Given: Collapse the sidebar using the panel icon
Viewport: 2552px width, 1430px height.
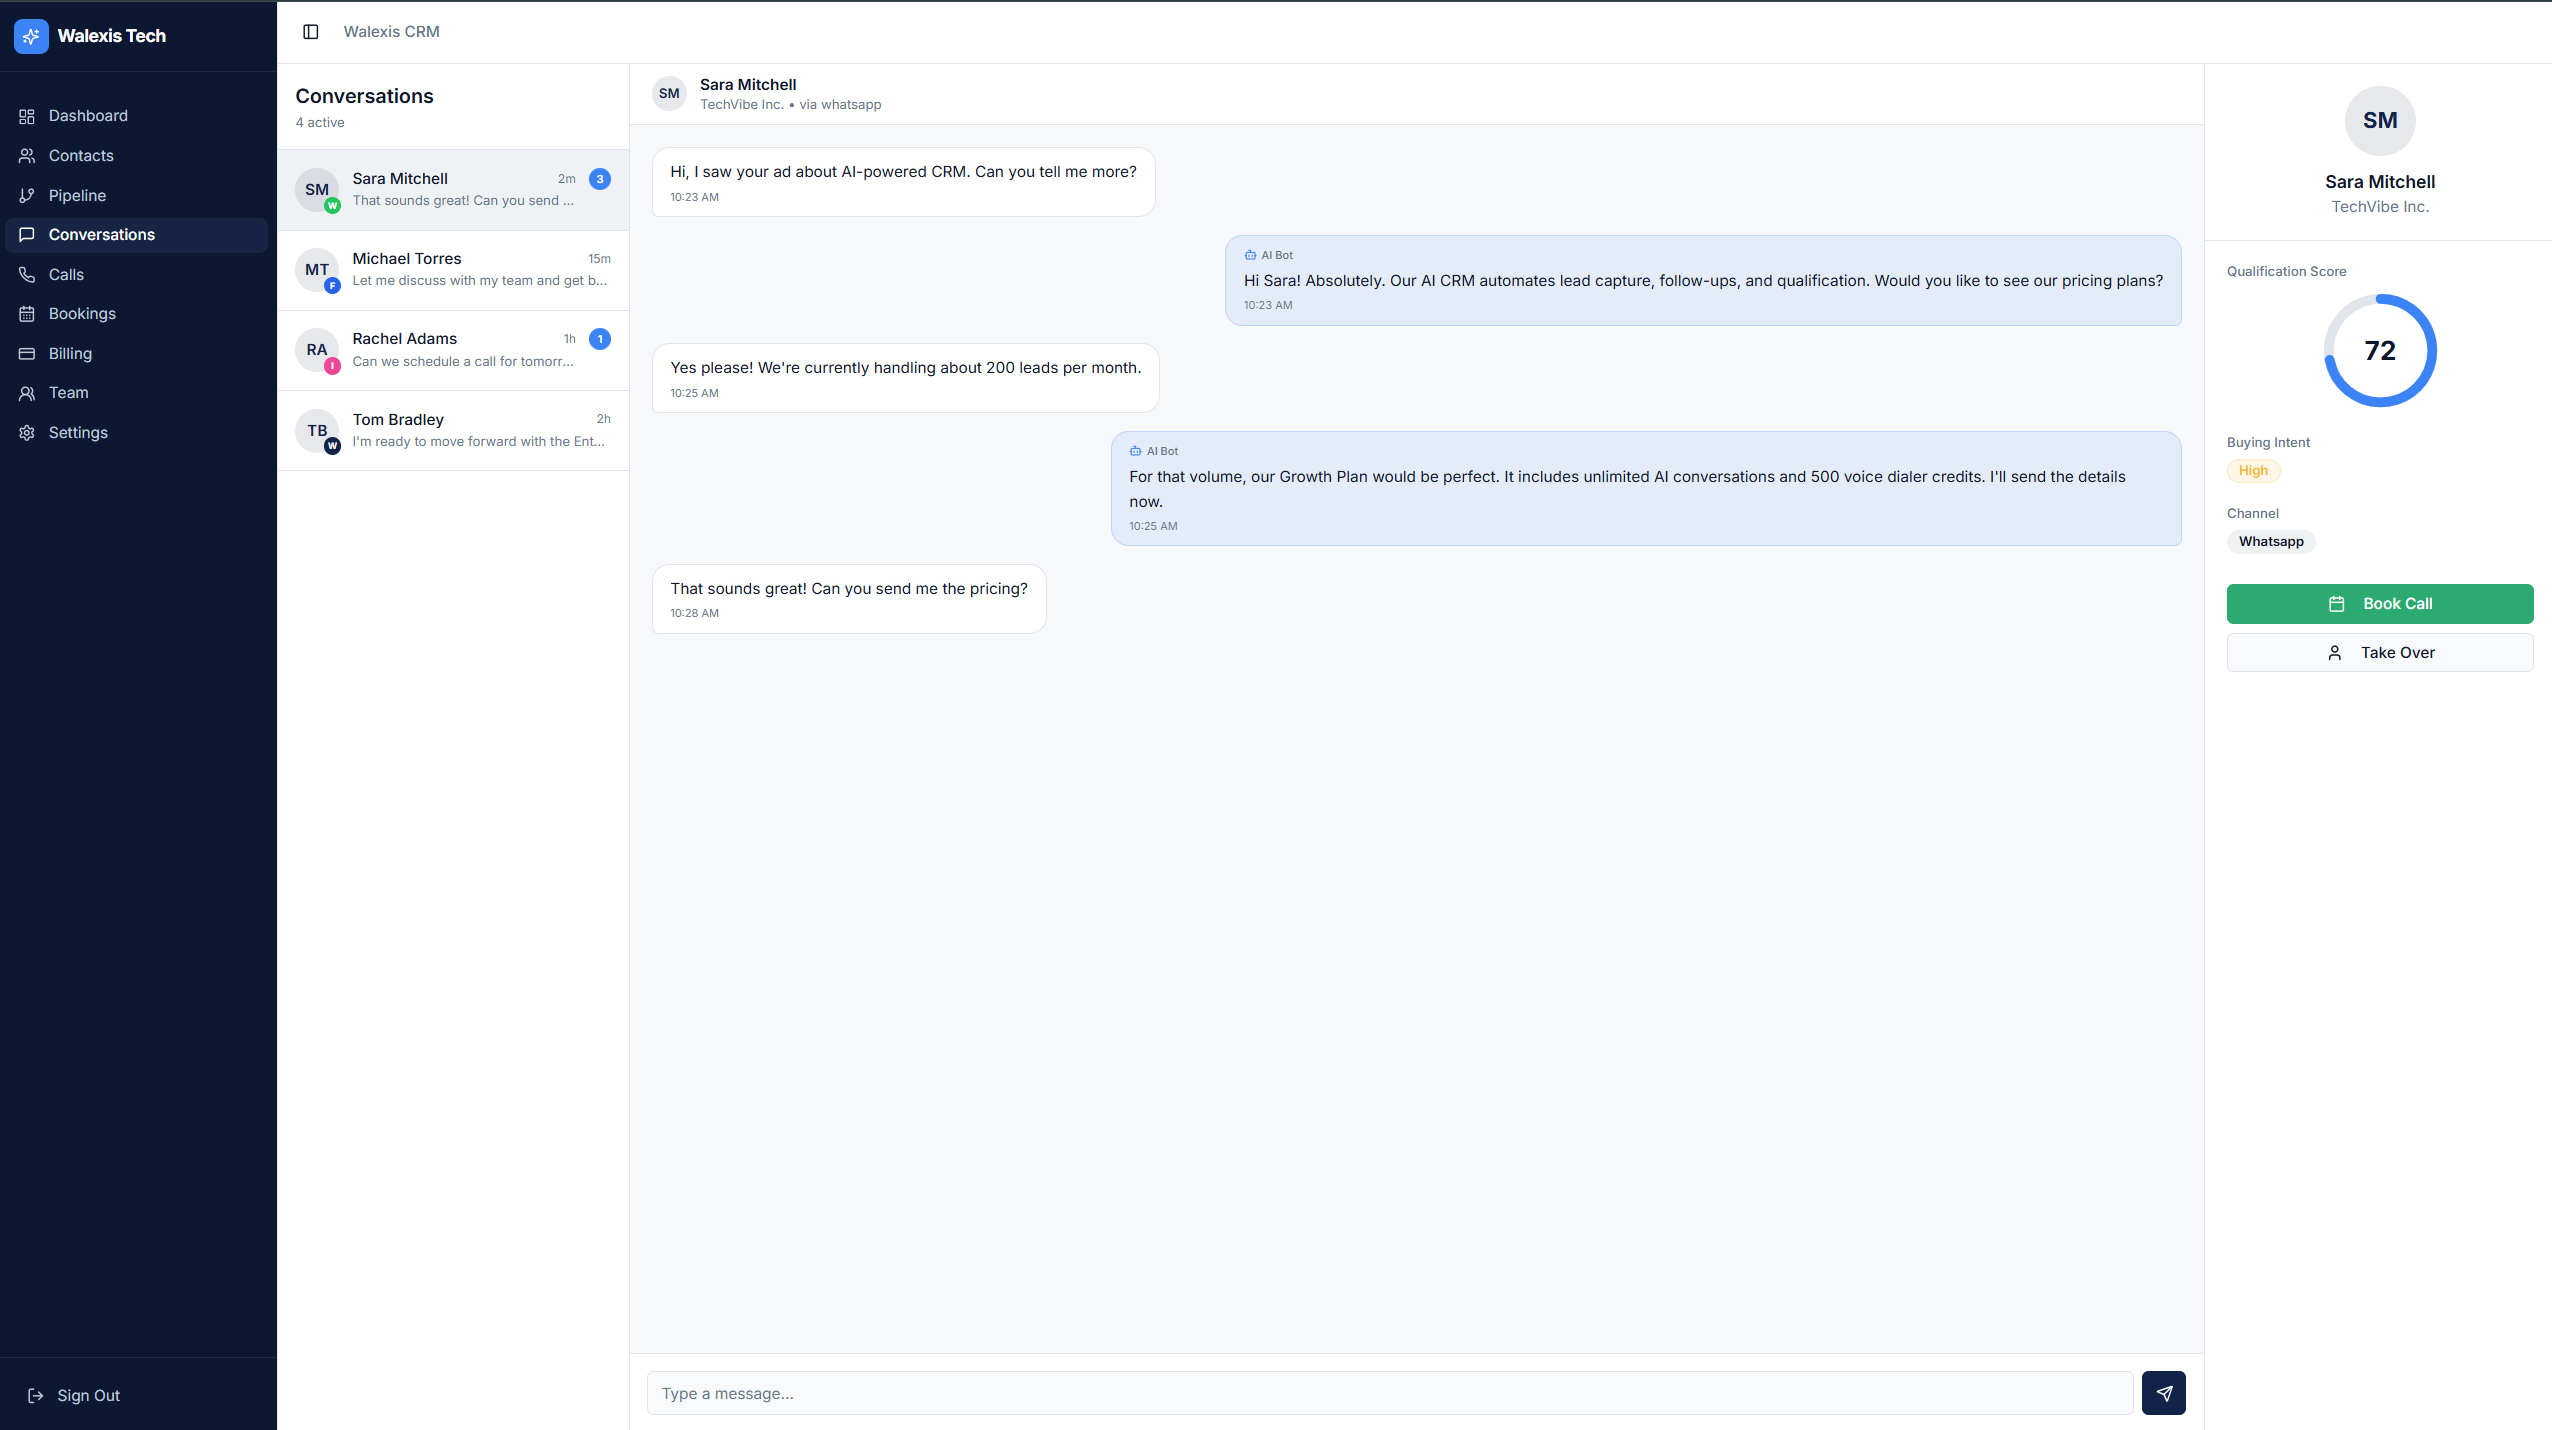Looking at the screenshot, I should coord(311,31).
